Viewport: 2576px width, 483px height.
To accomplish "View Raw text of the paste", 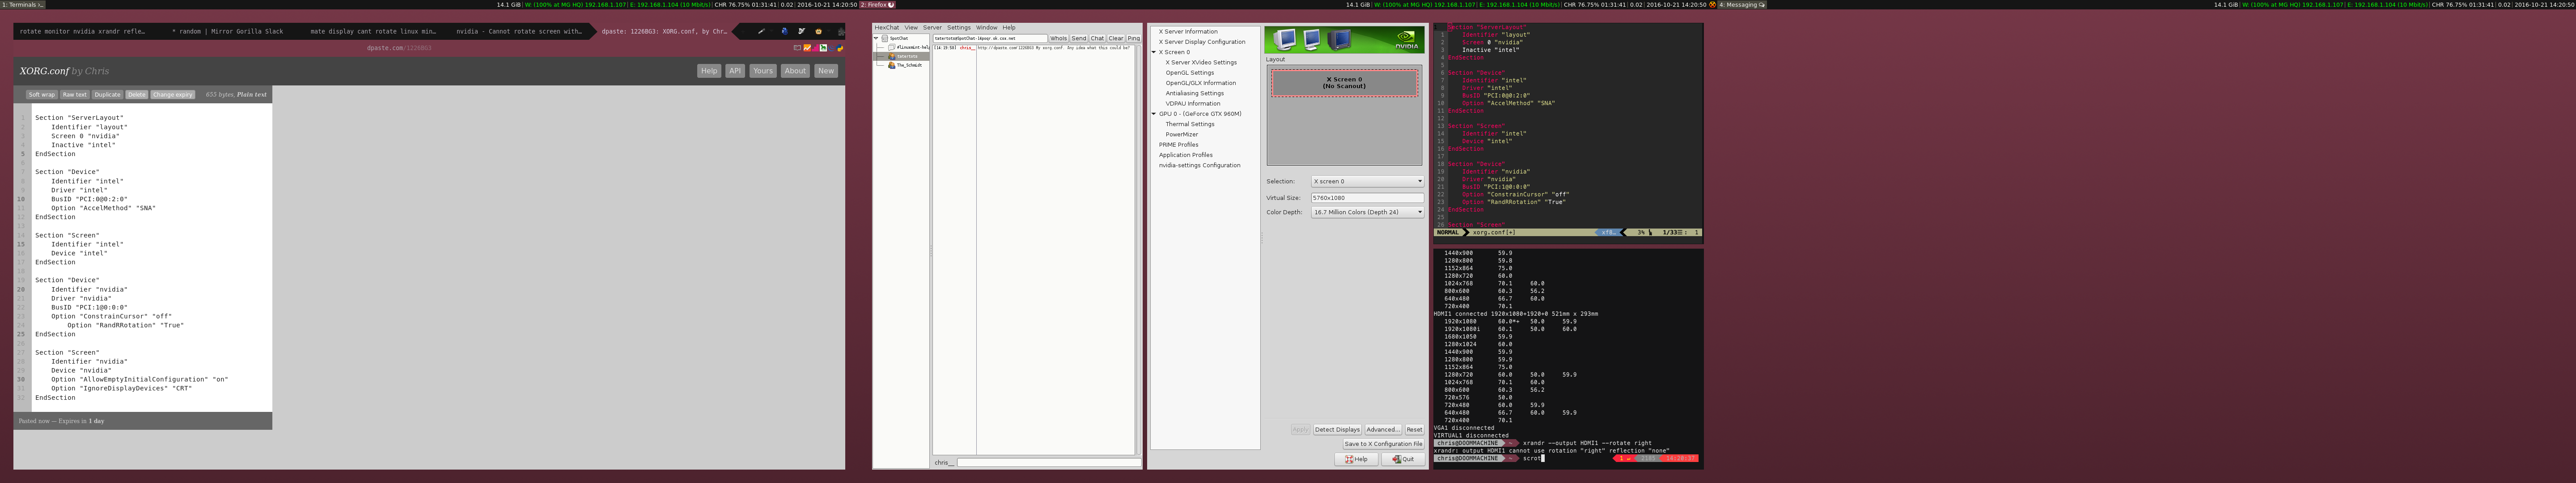I will coord(75,95).
